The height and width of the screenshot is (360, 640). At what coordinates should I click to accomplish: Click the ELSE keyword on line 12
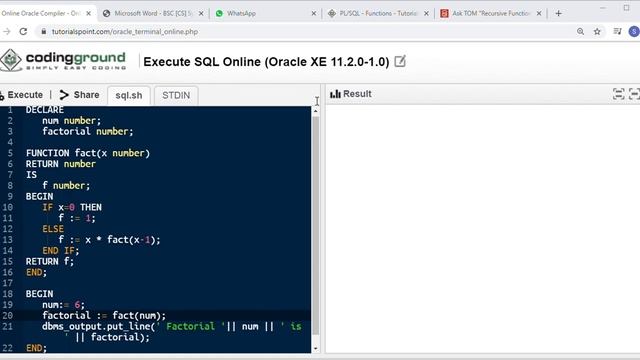[53, 229]
